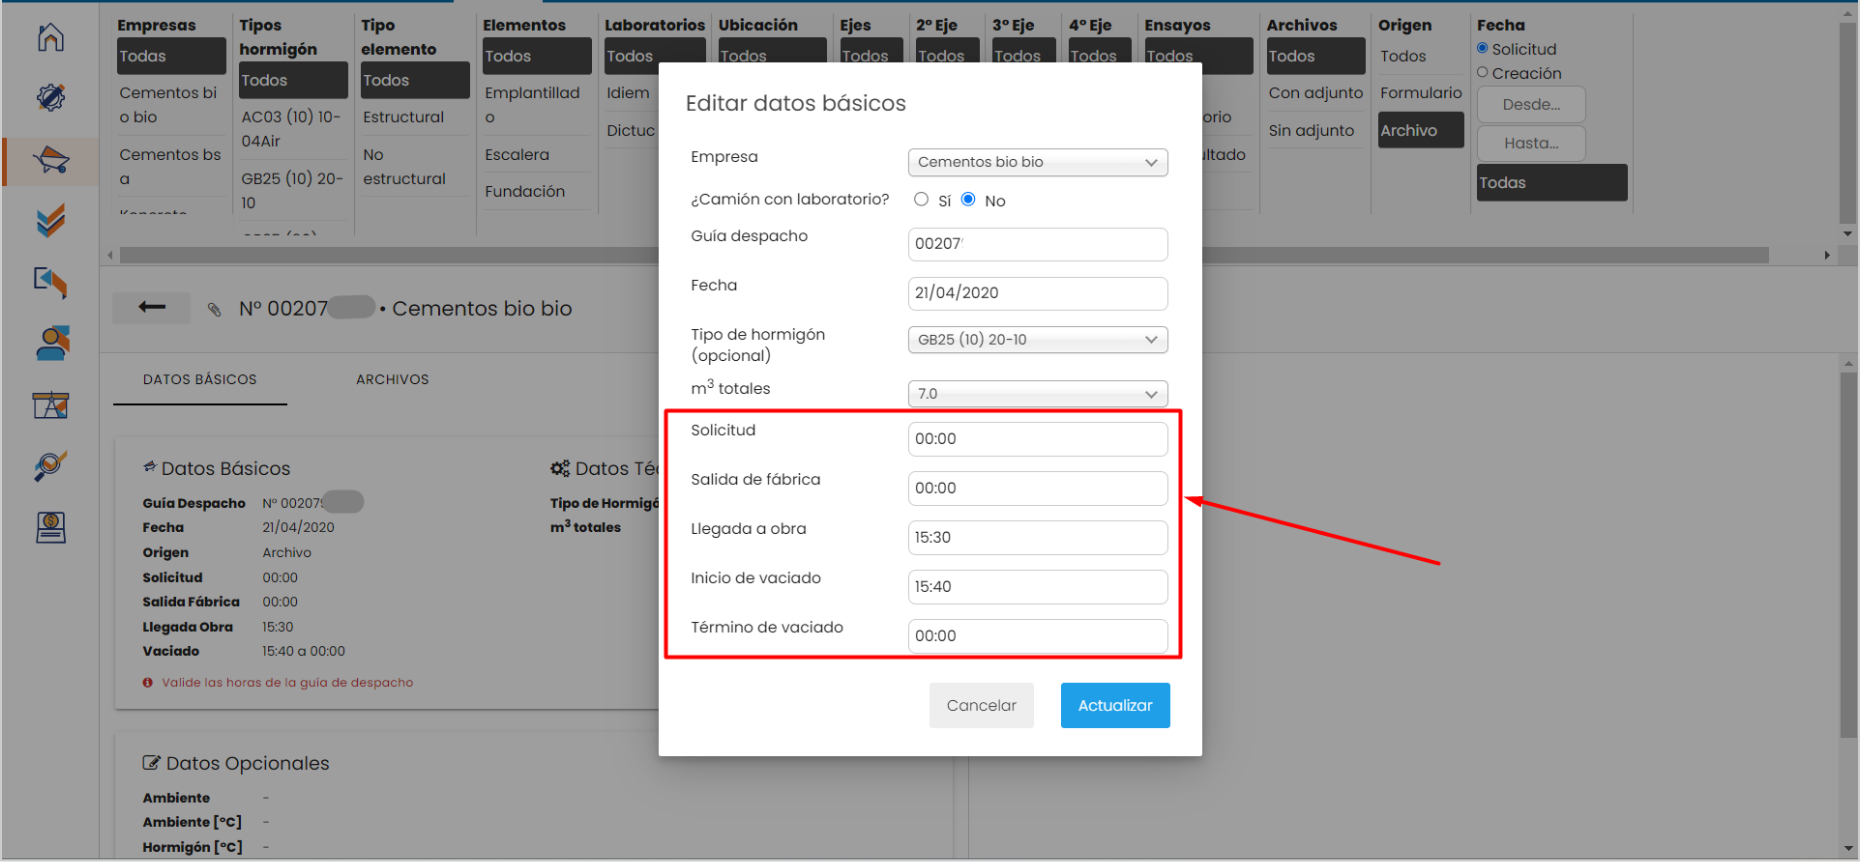
Task: Open the Home icon in sidebar
Action: coord(51,38)
